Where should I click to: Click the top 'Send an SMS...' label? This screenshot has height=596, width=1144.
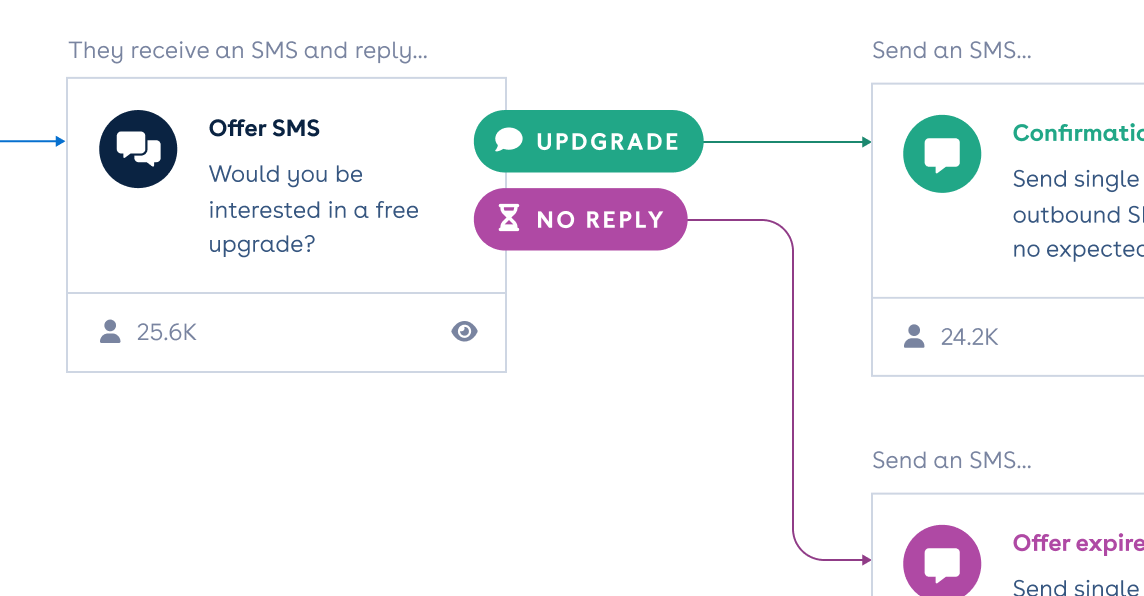click(x=951, y=50)
